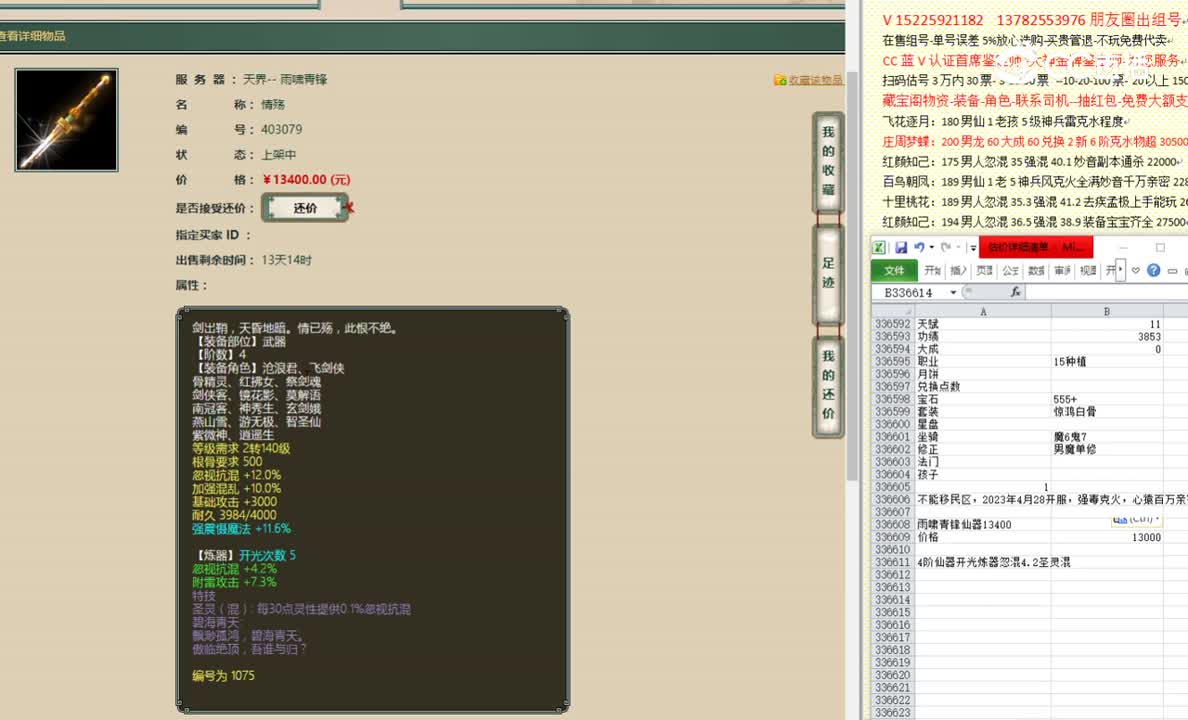
Task: Click the ribbon tab overflow arrow after 开发
Action: (x=1120, y=270)
